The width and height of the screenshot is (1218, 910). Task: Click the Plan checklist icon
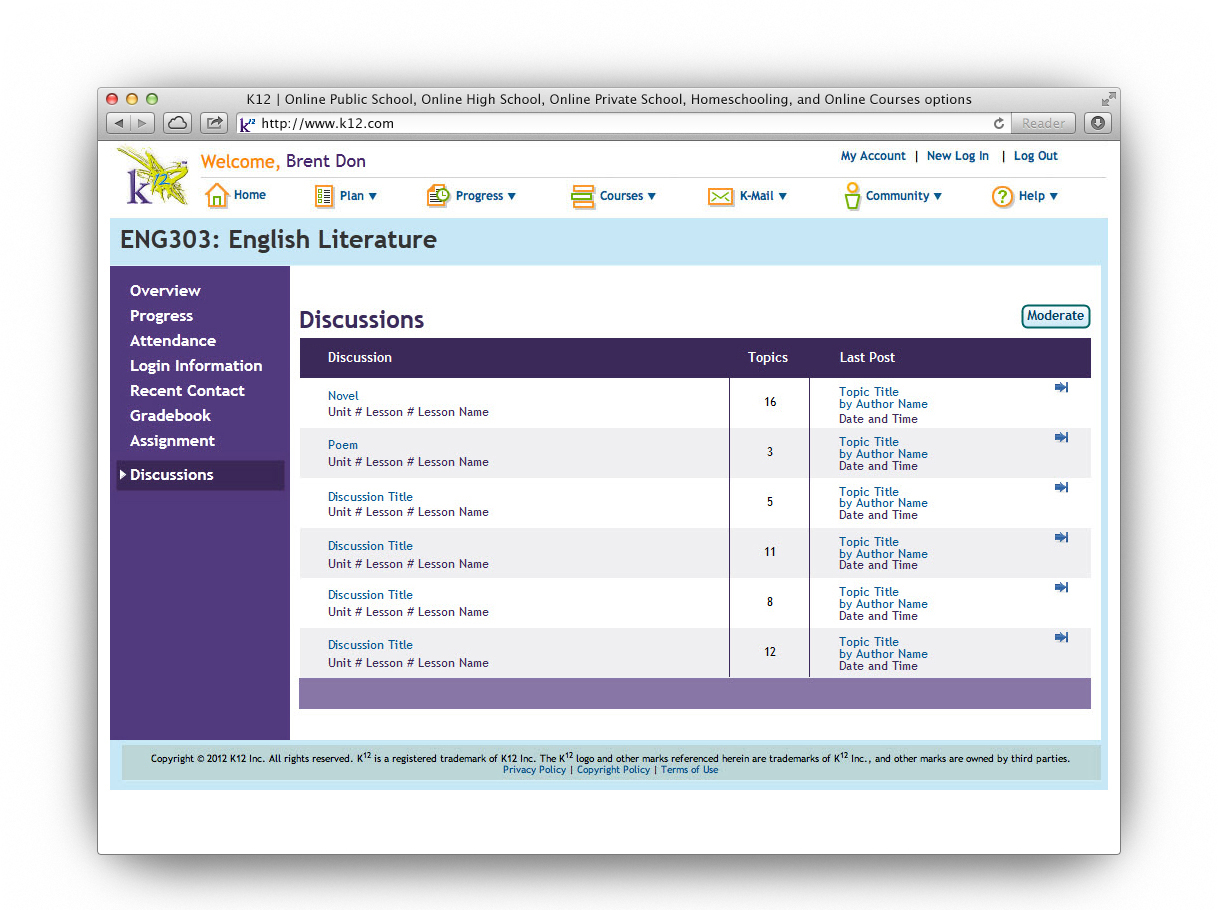point(324,196)
